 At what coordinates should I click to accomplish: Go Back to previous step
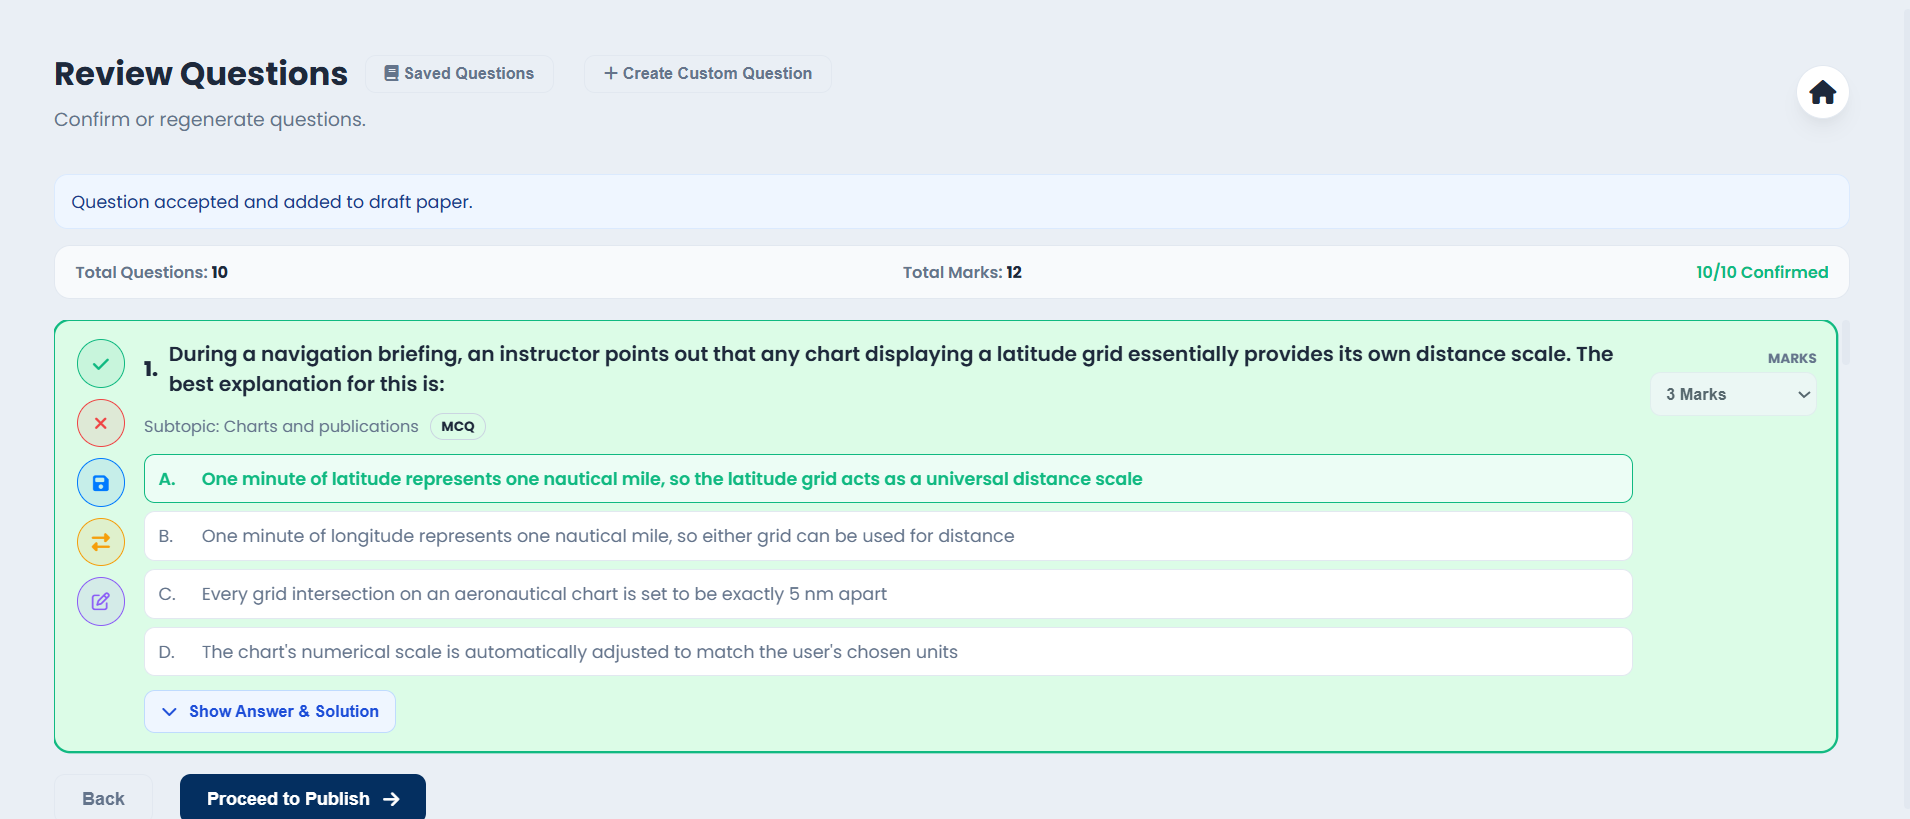click(103, 798)
